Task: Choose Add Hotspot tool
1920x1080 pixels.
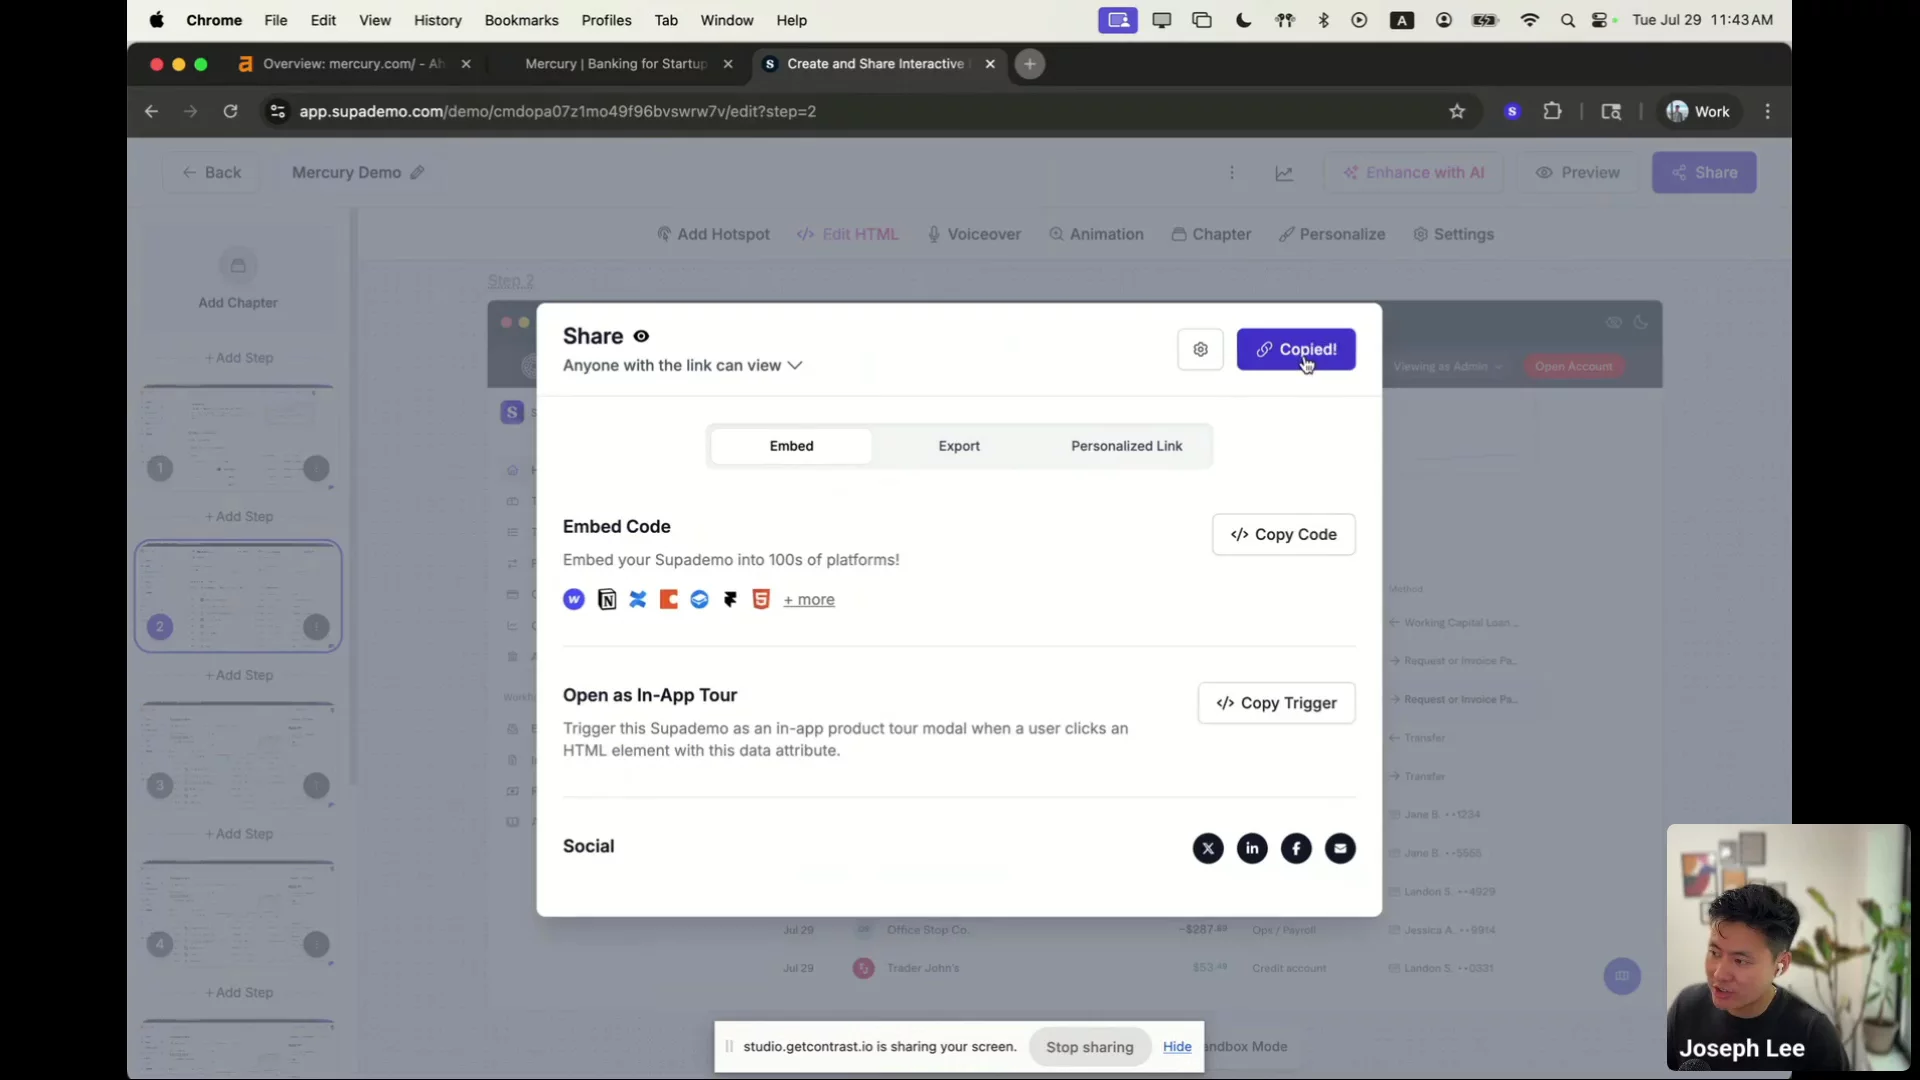Action: [x=713, y=234]
